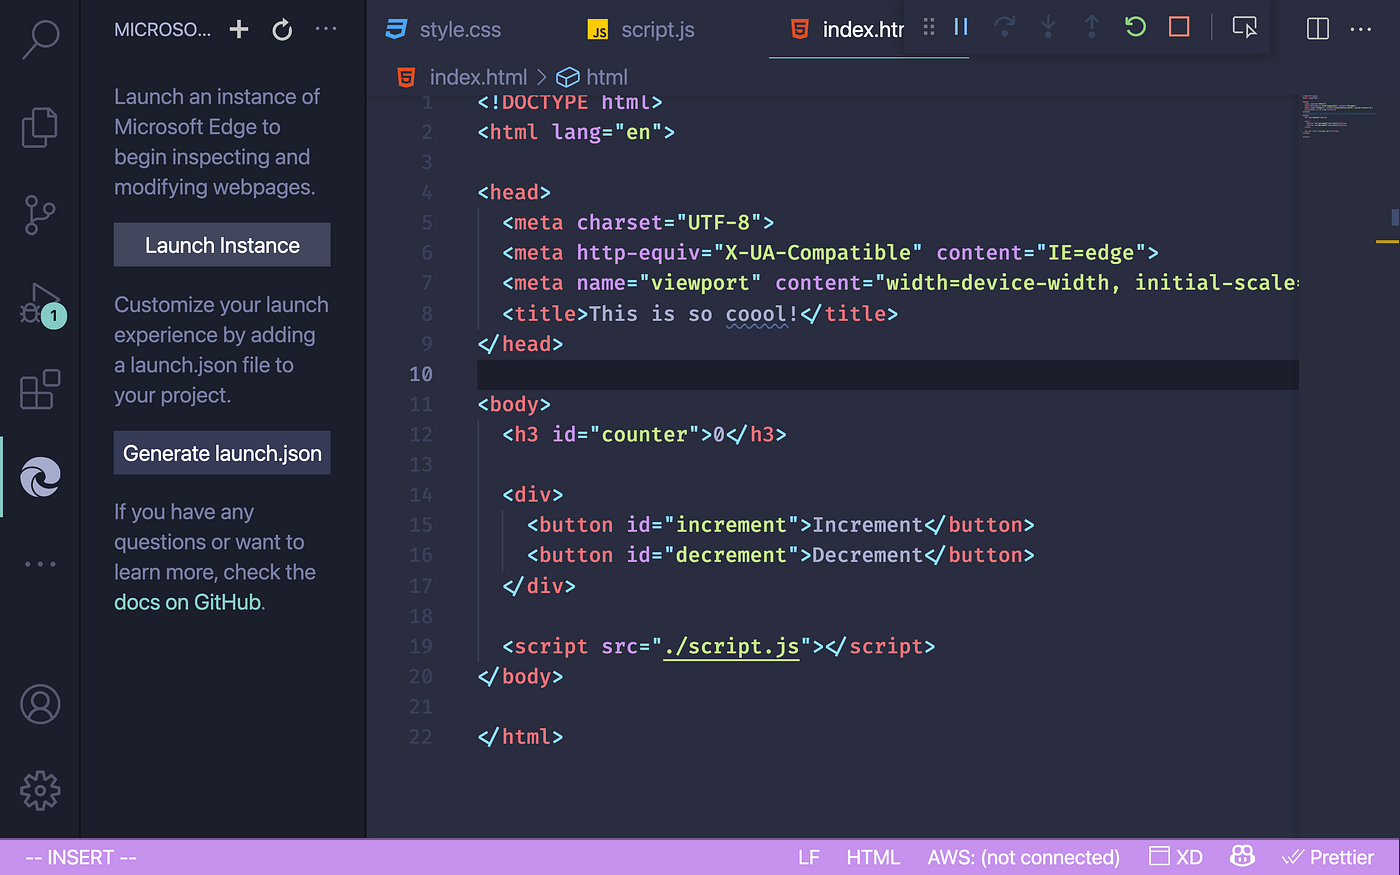The image size is (1400, 875).
Task: Split the editor into two panes
Action: [x=1317, y=29]
